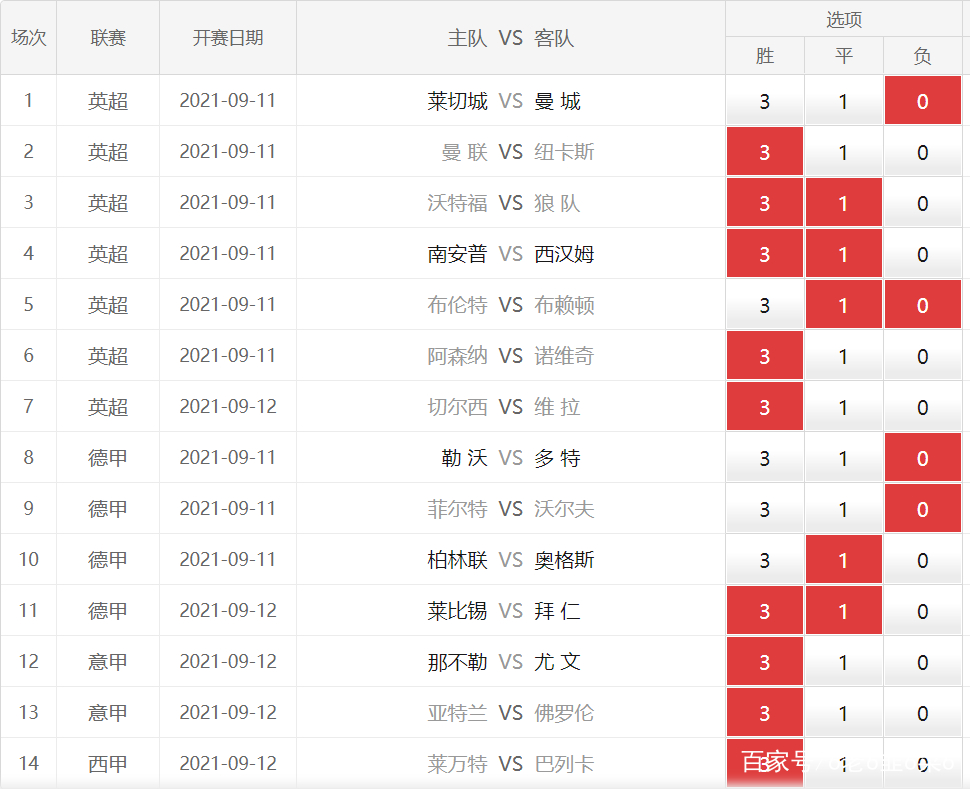Click 德甲 league cell in row 8
Image resolution: width=970 pixels, height=789 pixels.
click(x=108, y=458)
